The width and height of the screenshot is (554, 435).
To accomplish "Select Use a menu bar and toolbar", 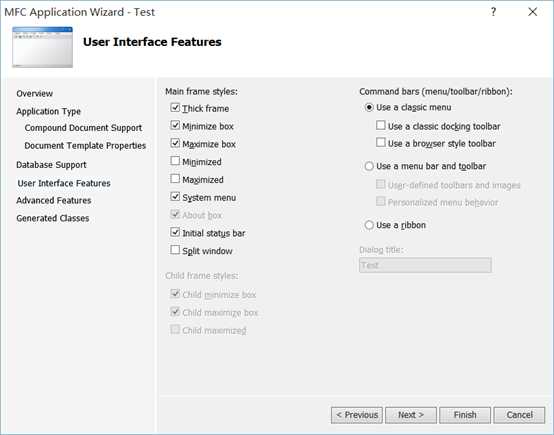I will pos(369,166).
